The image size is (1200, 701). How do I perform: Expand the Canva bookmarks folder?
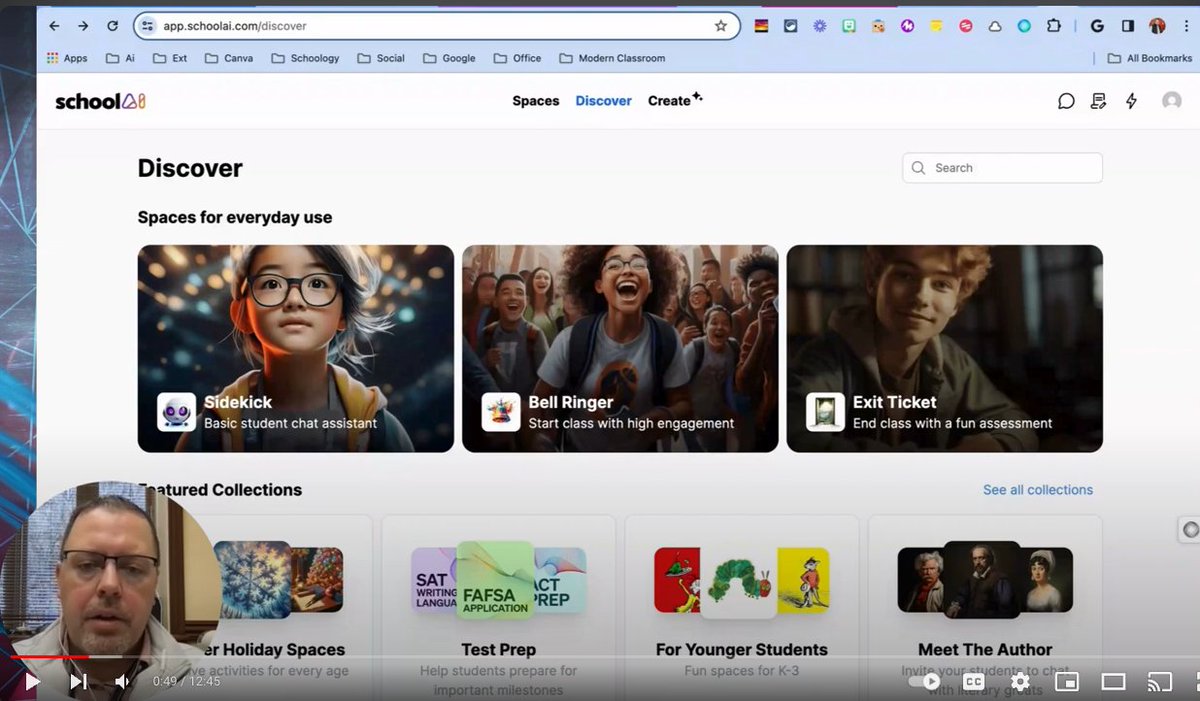229,58
